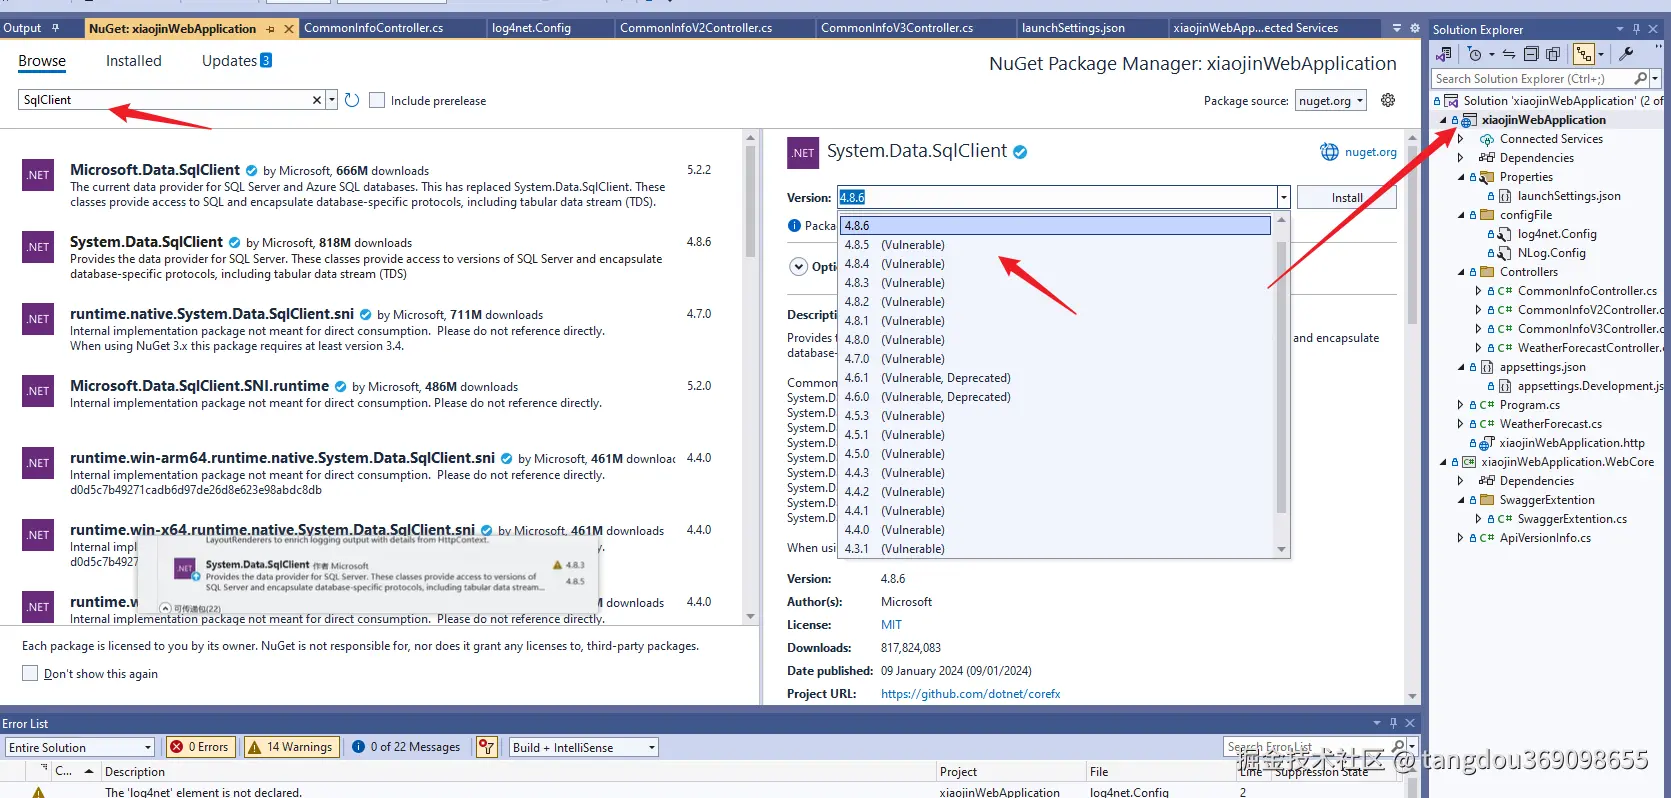Switch to the Browse tab
Viewport: 1671px width, 798px height.
(x=42, y=61)
